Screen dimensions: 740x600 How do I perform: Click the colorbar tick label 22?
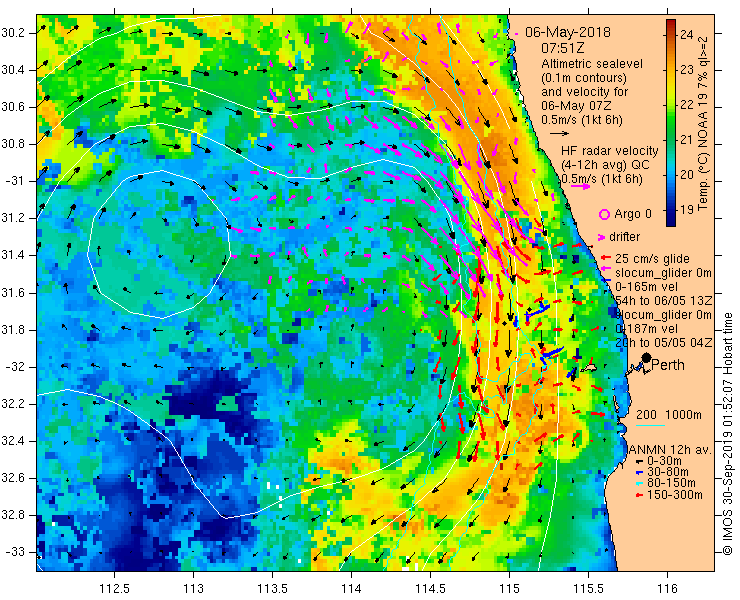click(x=687, y=105)
